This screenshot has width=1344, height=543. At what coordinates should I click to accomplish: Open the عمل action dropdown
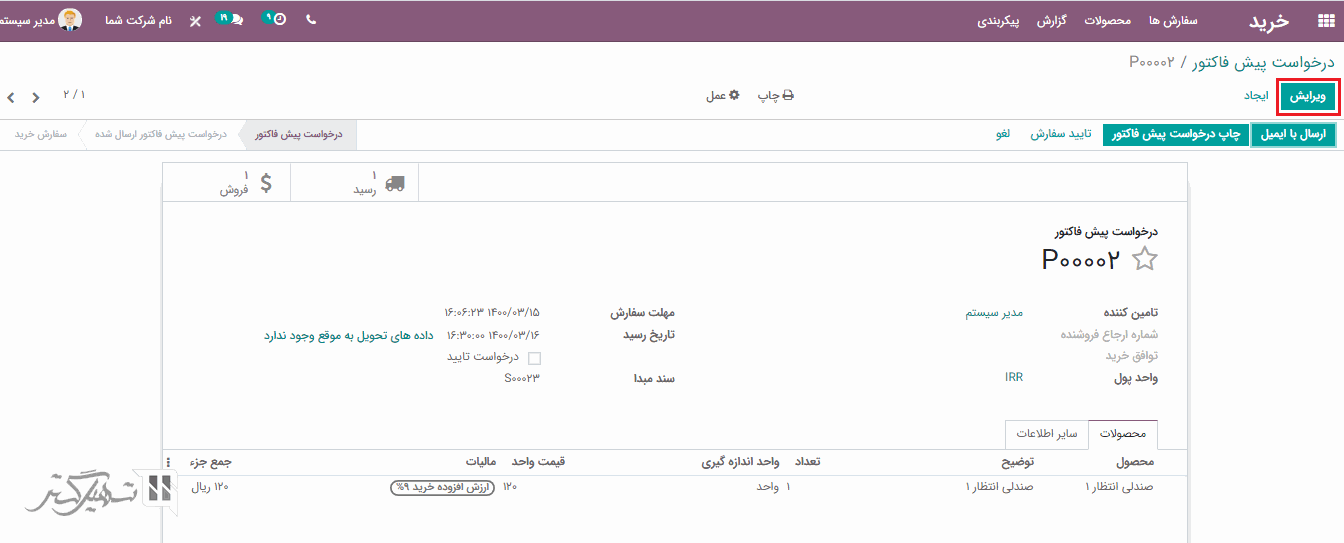coord(723,96)
